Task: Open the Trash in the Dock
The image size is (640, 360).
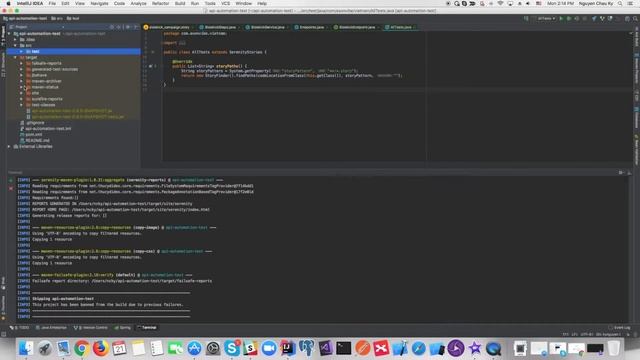Action: coord(613,348)
